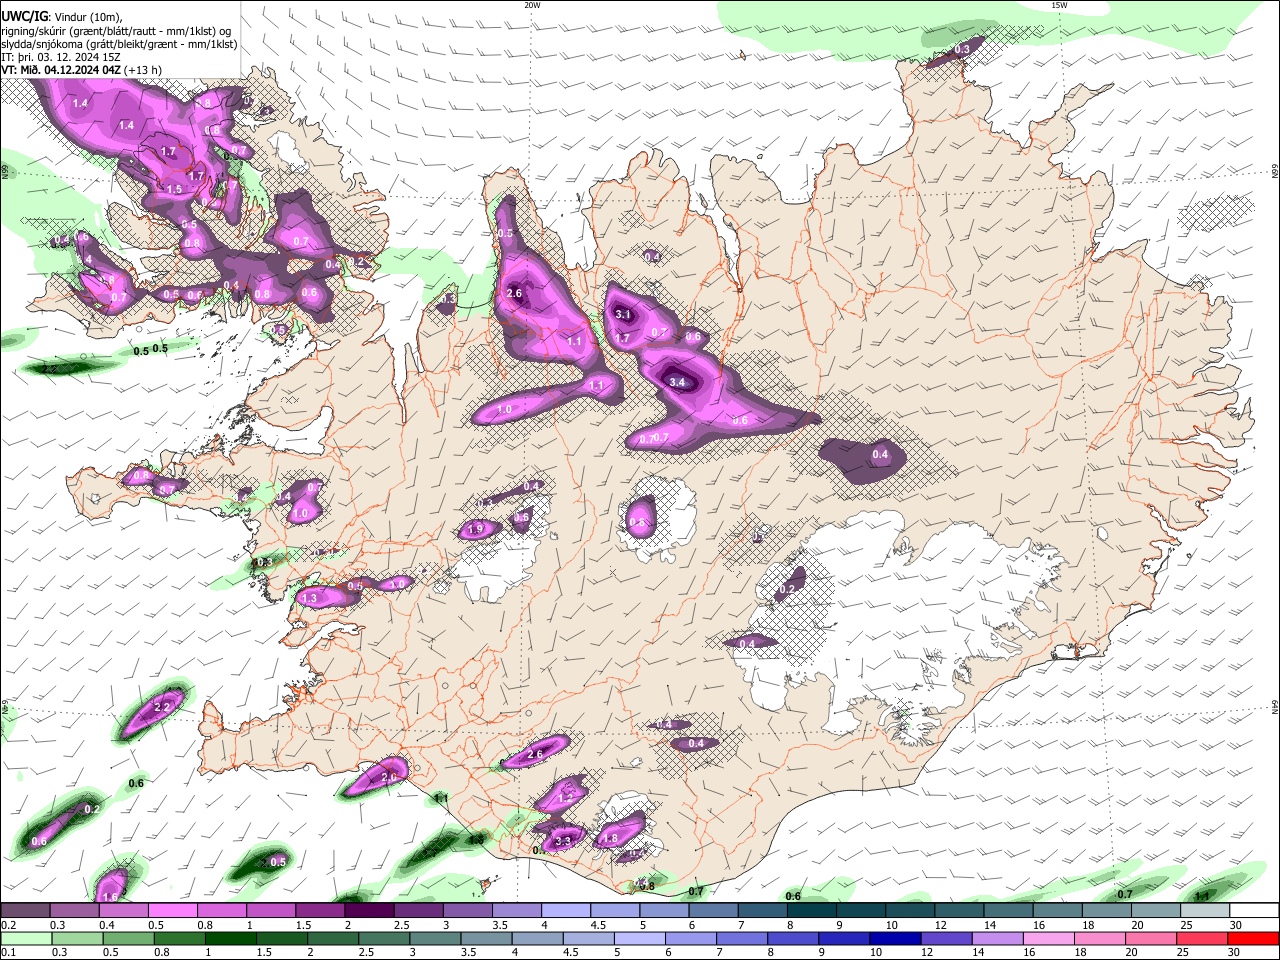Pick the snow legend swatch between 0.2 and 0.3
Image resolution: width=1280 pixels, height=960 pixels.
[x=25, y=910]
